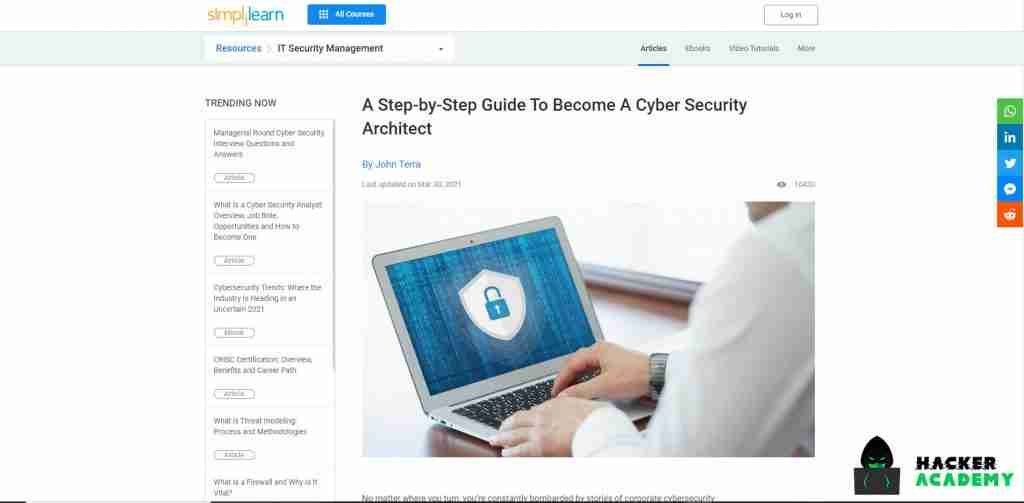
Task: Open the All Courses menu
Action: 347,14
